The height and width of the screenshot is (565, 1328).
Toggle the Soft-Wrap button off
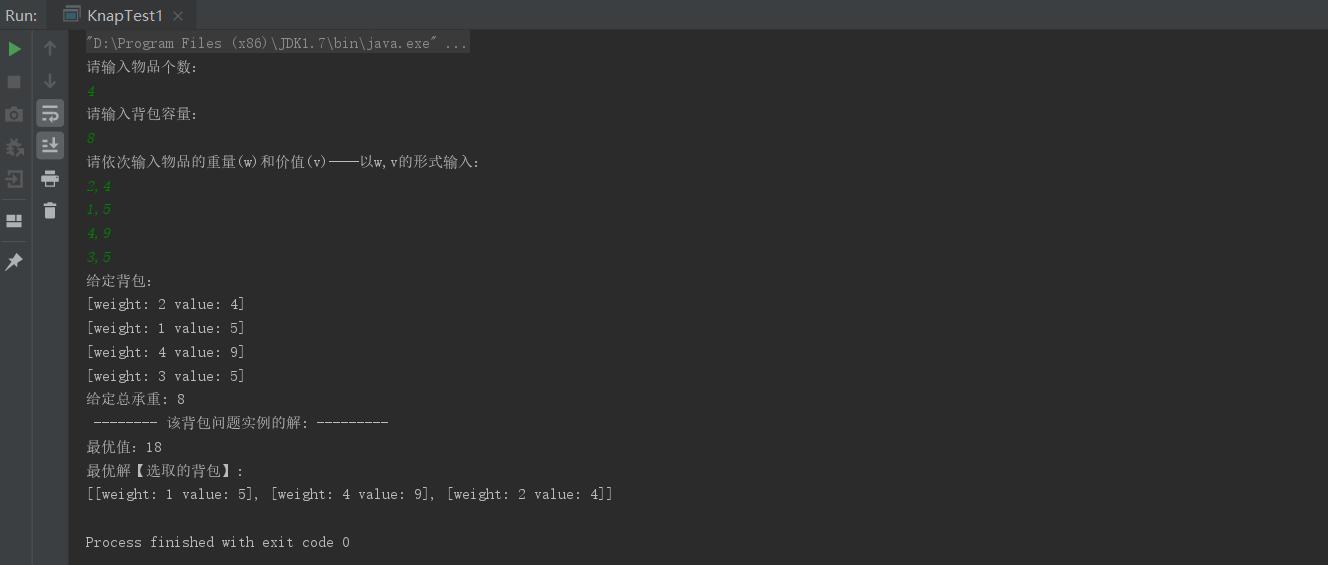click(50, 113)
